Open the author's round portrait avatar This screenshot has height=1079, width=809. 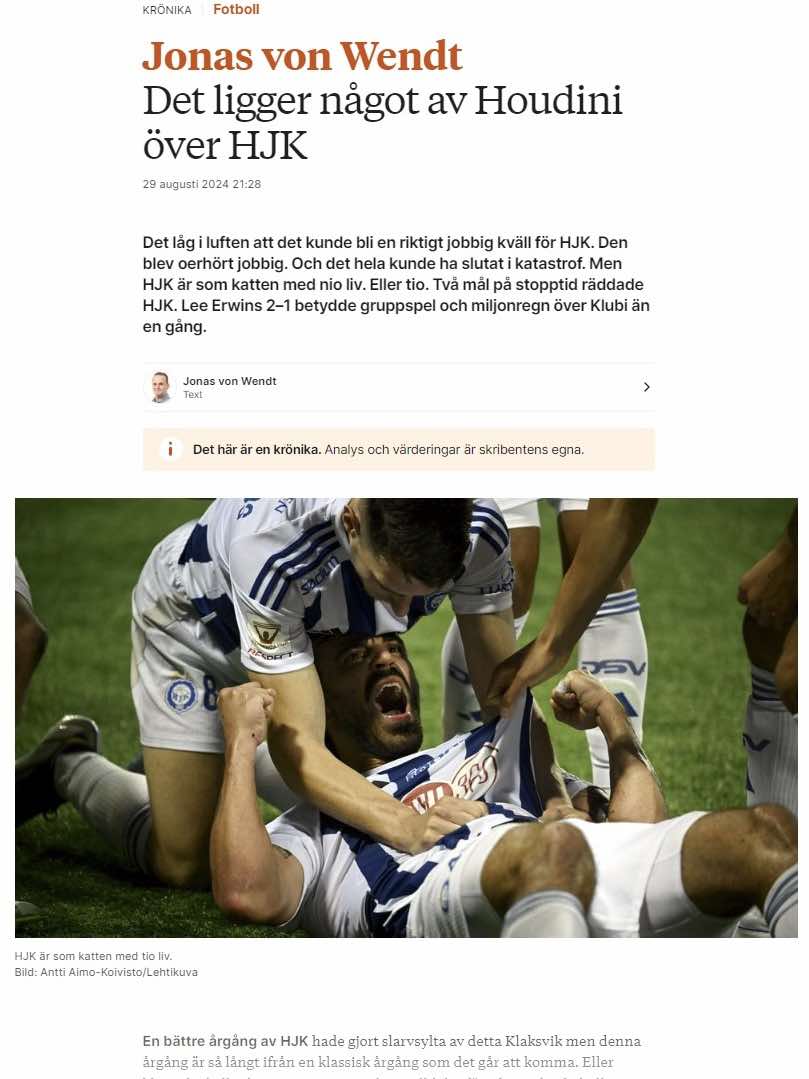coord(161,387)
